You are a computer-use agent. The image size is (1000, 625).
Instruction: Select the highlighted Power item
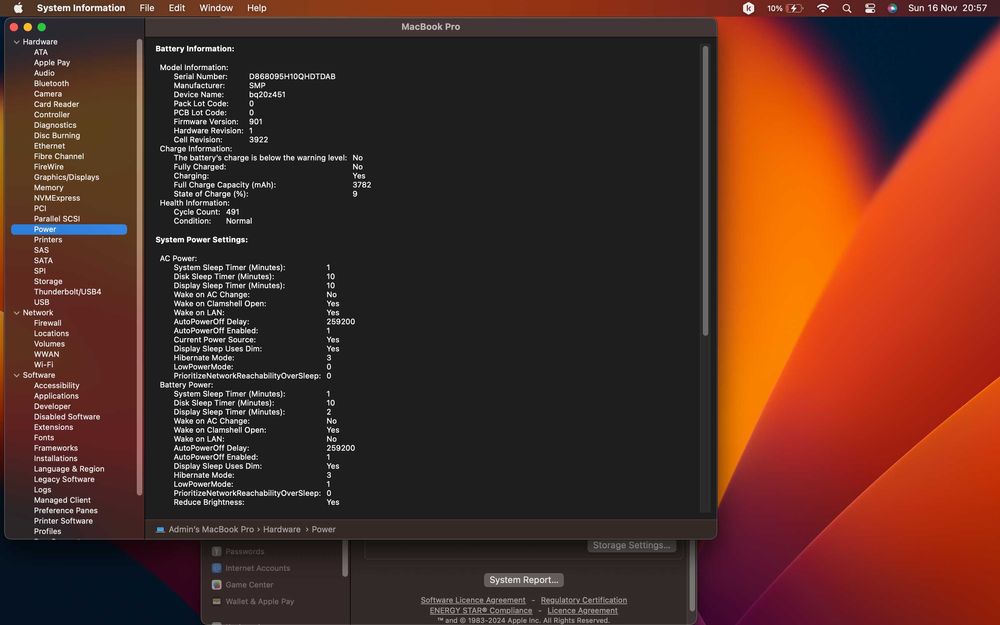tap(69, 230)
